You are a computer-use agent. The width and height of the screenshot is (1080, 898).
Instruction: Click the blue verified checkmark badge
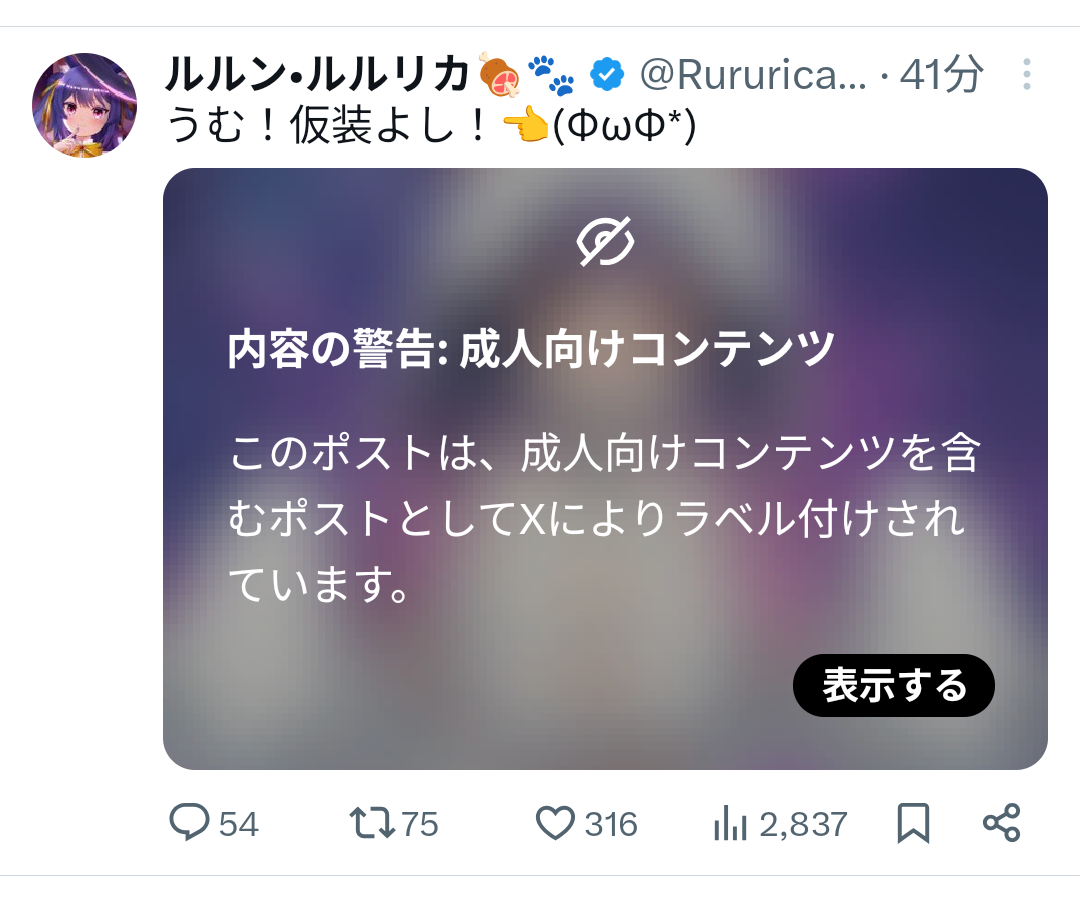(x=607, y=74)
